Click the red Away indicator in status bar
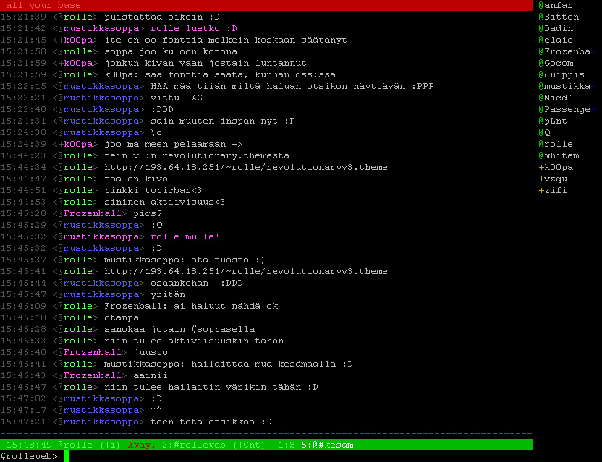The height and width of the screenshot is (462, 602). [x=141, y=445]
